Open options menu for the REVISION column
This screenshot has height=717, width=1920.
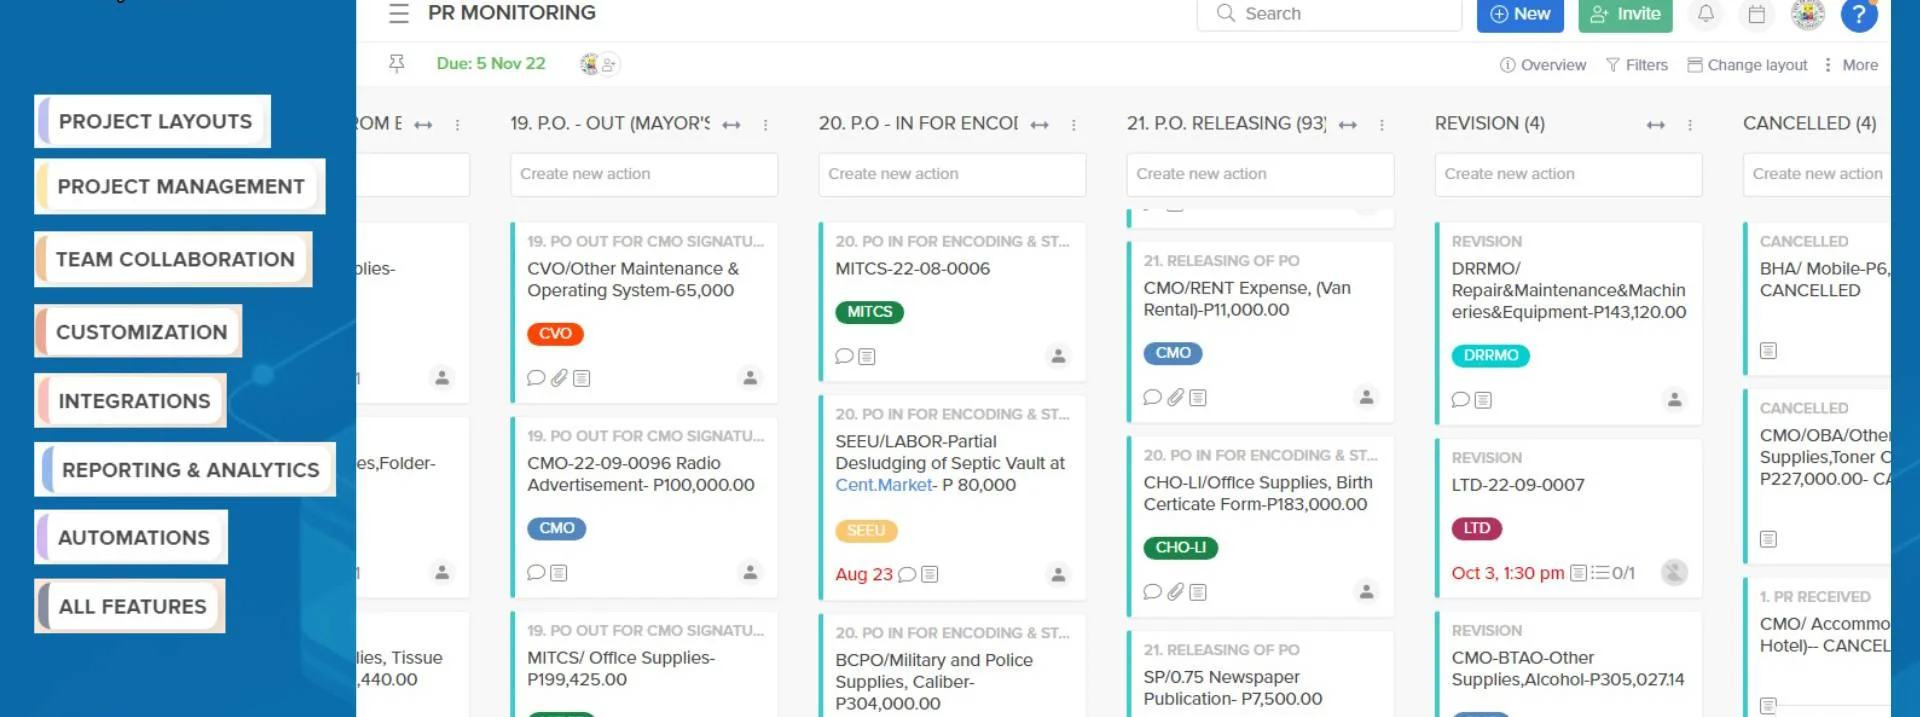point(1690,125)
